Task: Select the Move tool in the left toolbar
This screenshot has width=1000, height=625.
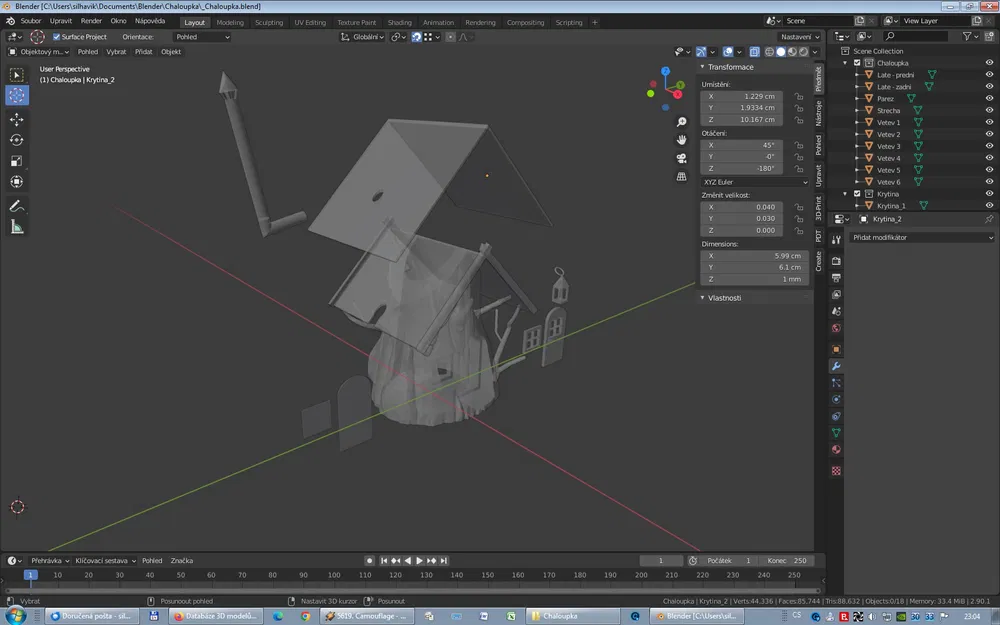Action: (17, 119)
